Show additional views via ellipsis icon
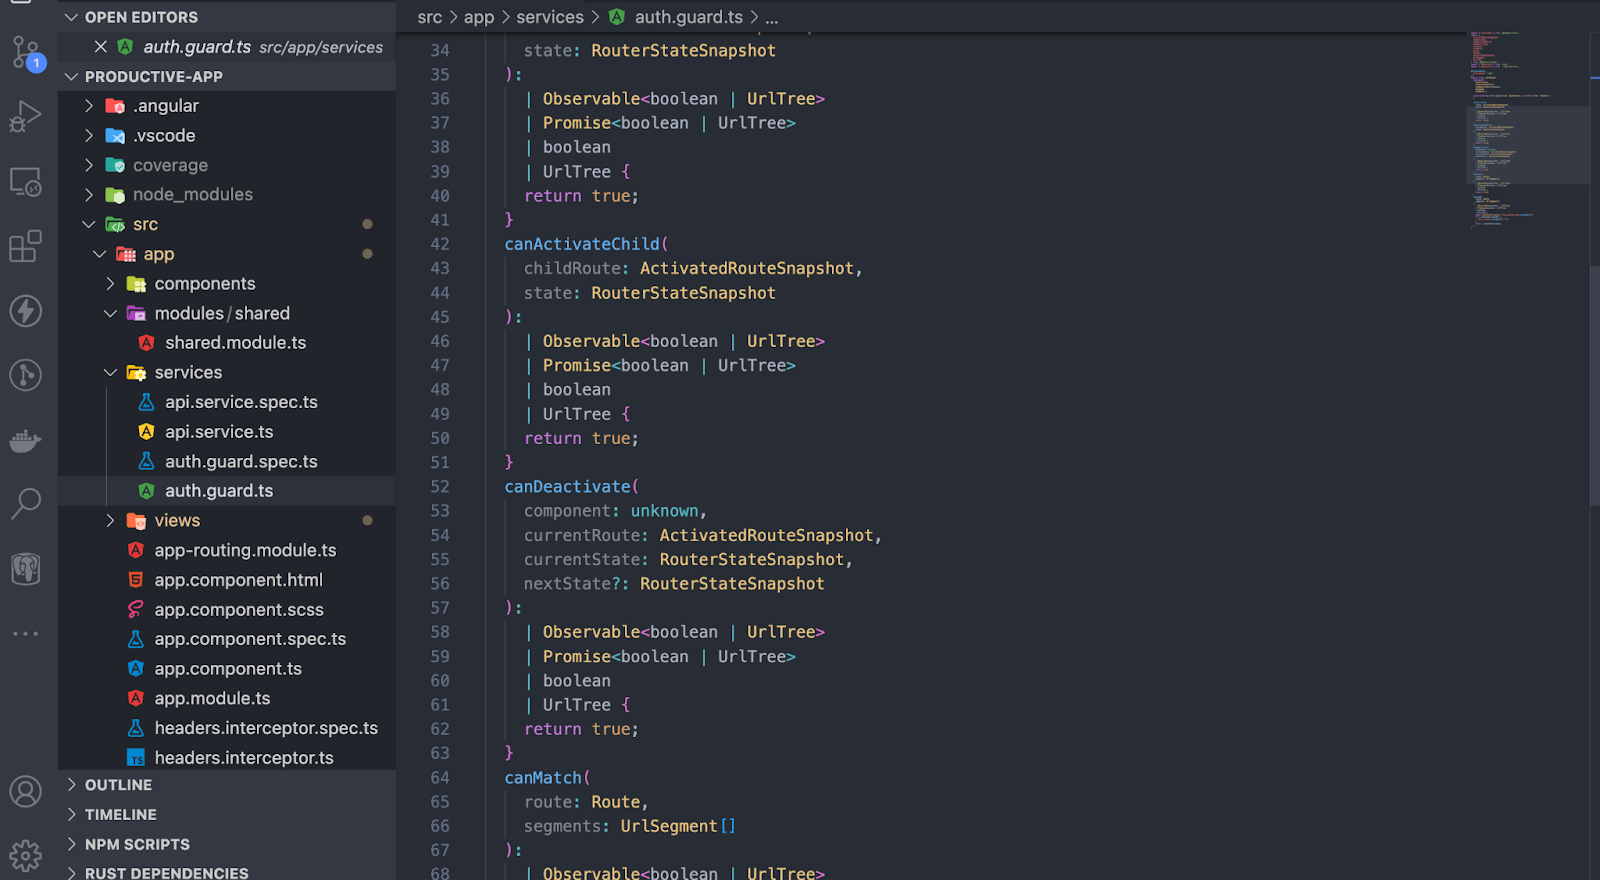 (26, 634)
